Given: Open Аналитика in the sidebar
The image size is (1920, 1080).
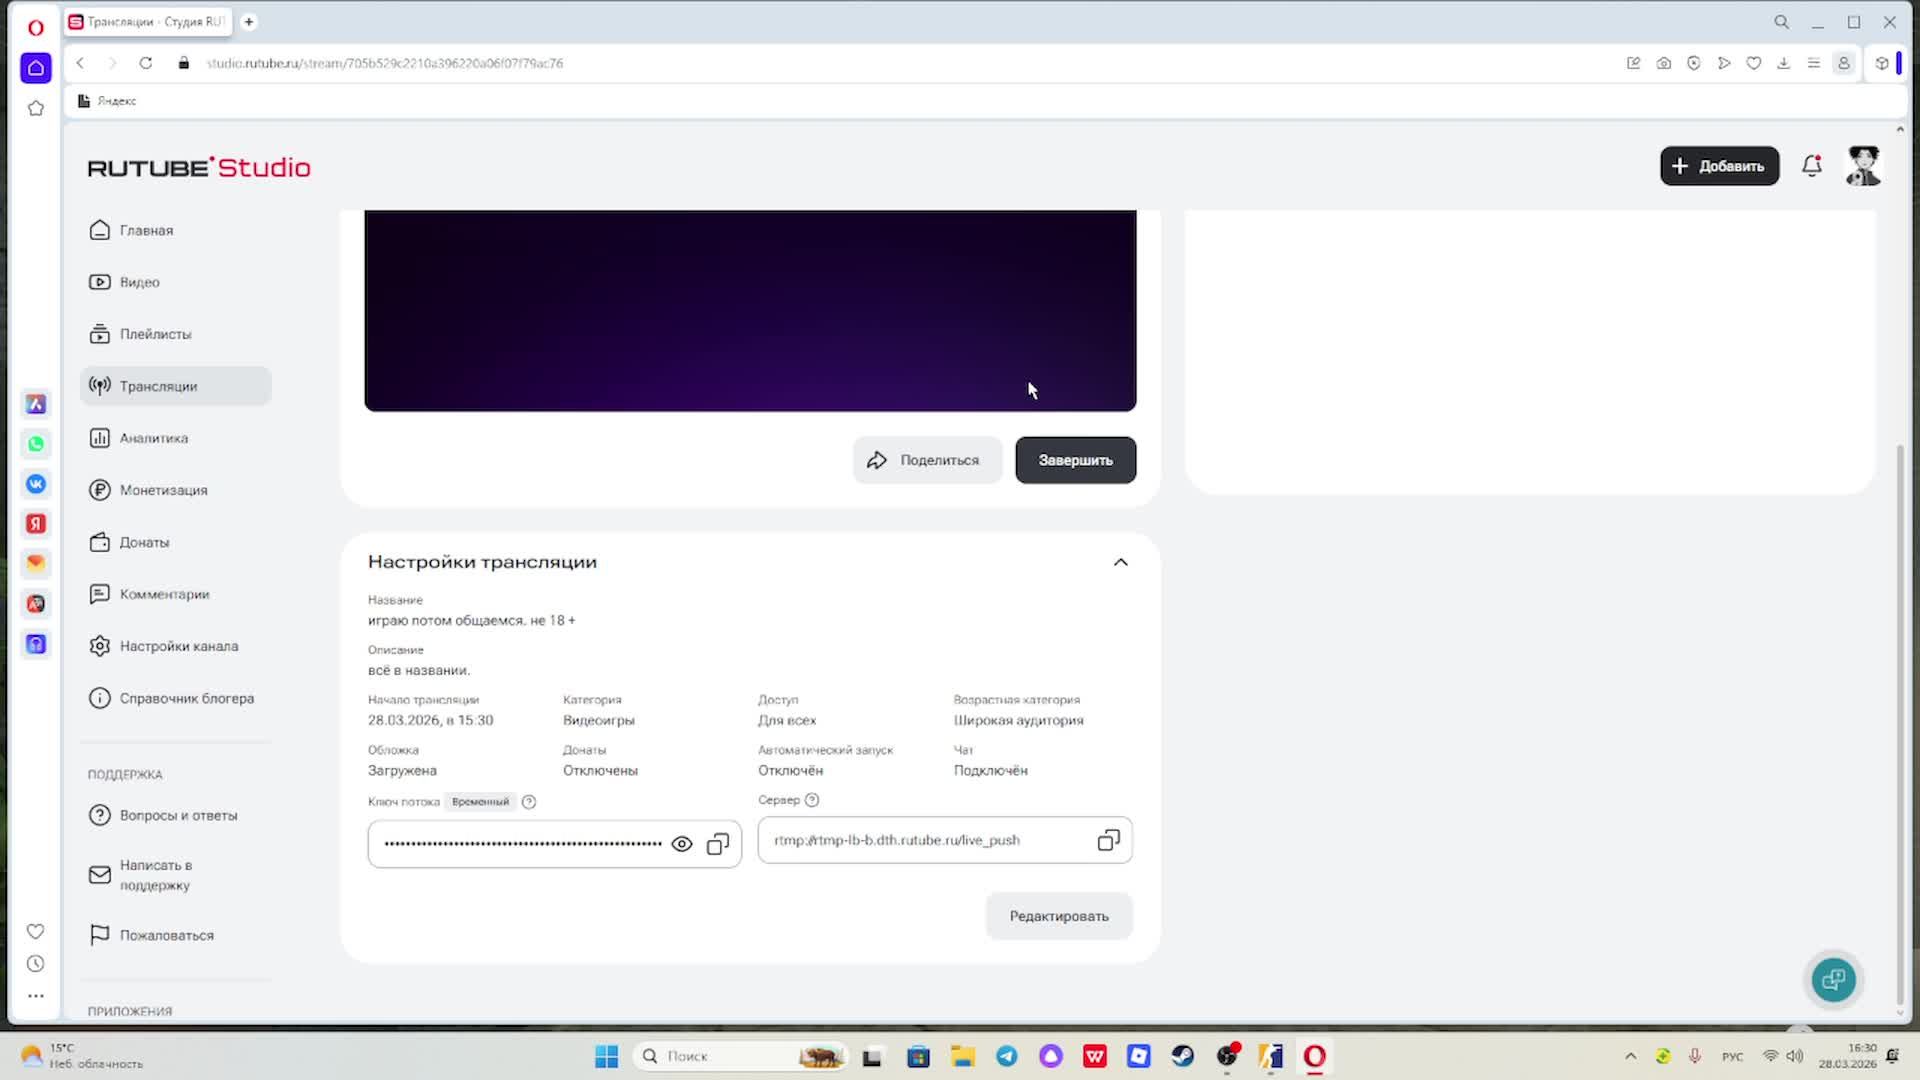Looking at the screenshot, I should [x=153, y=438].
